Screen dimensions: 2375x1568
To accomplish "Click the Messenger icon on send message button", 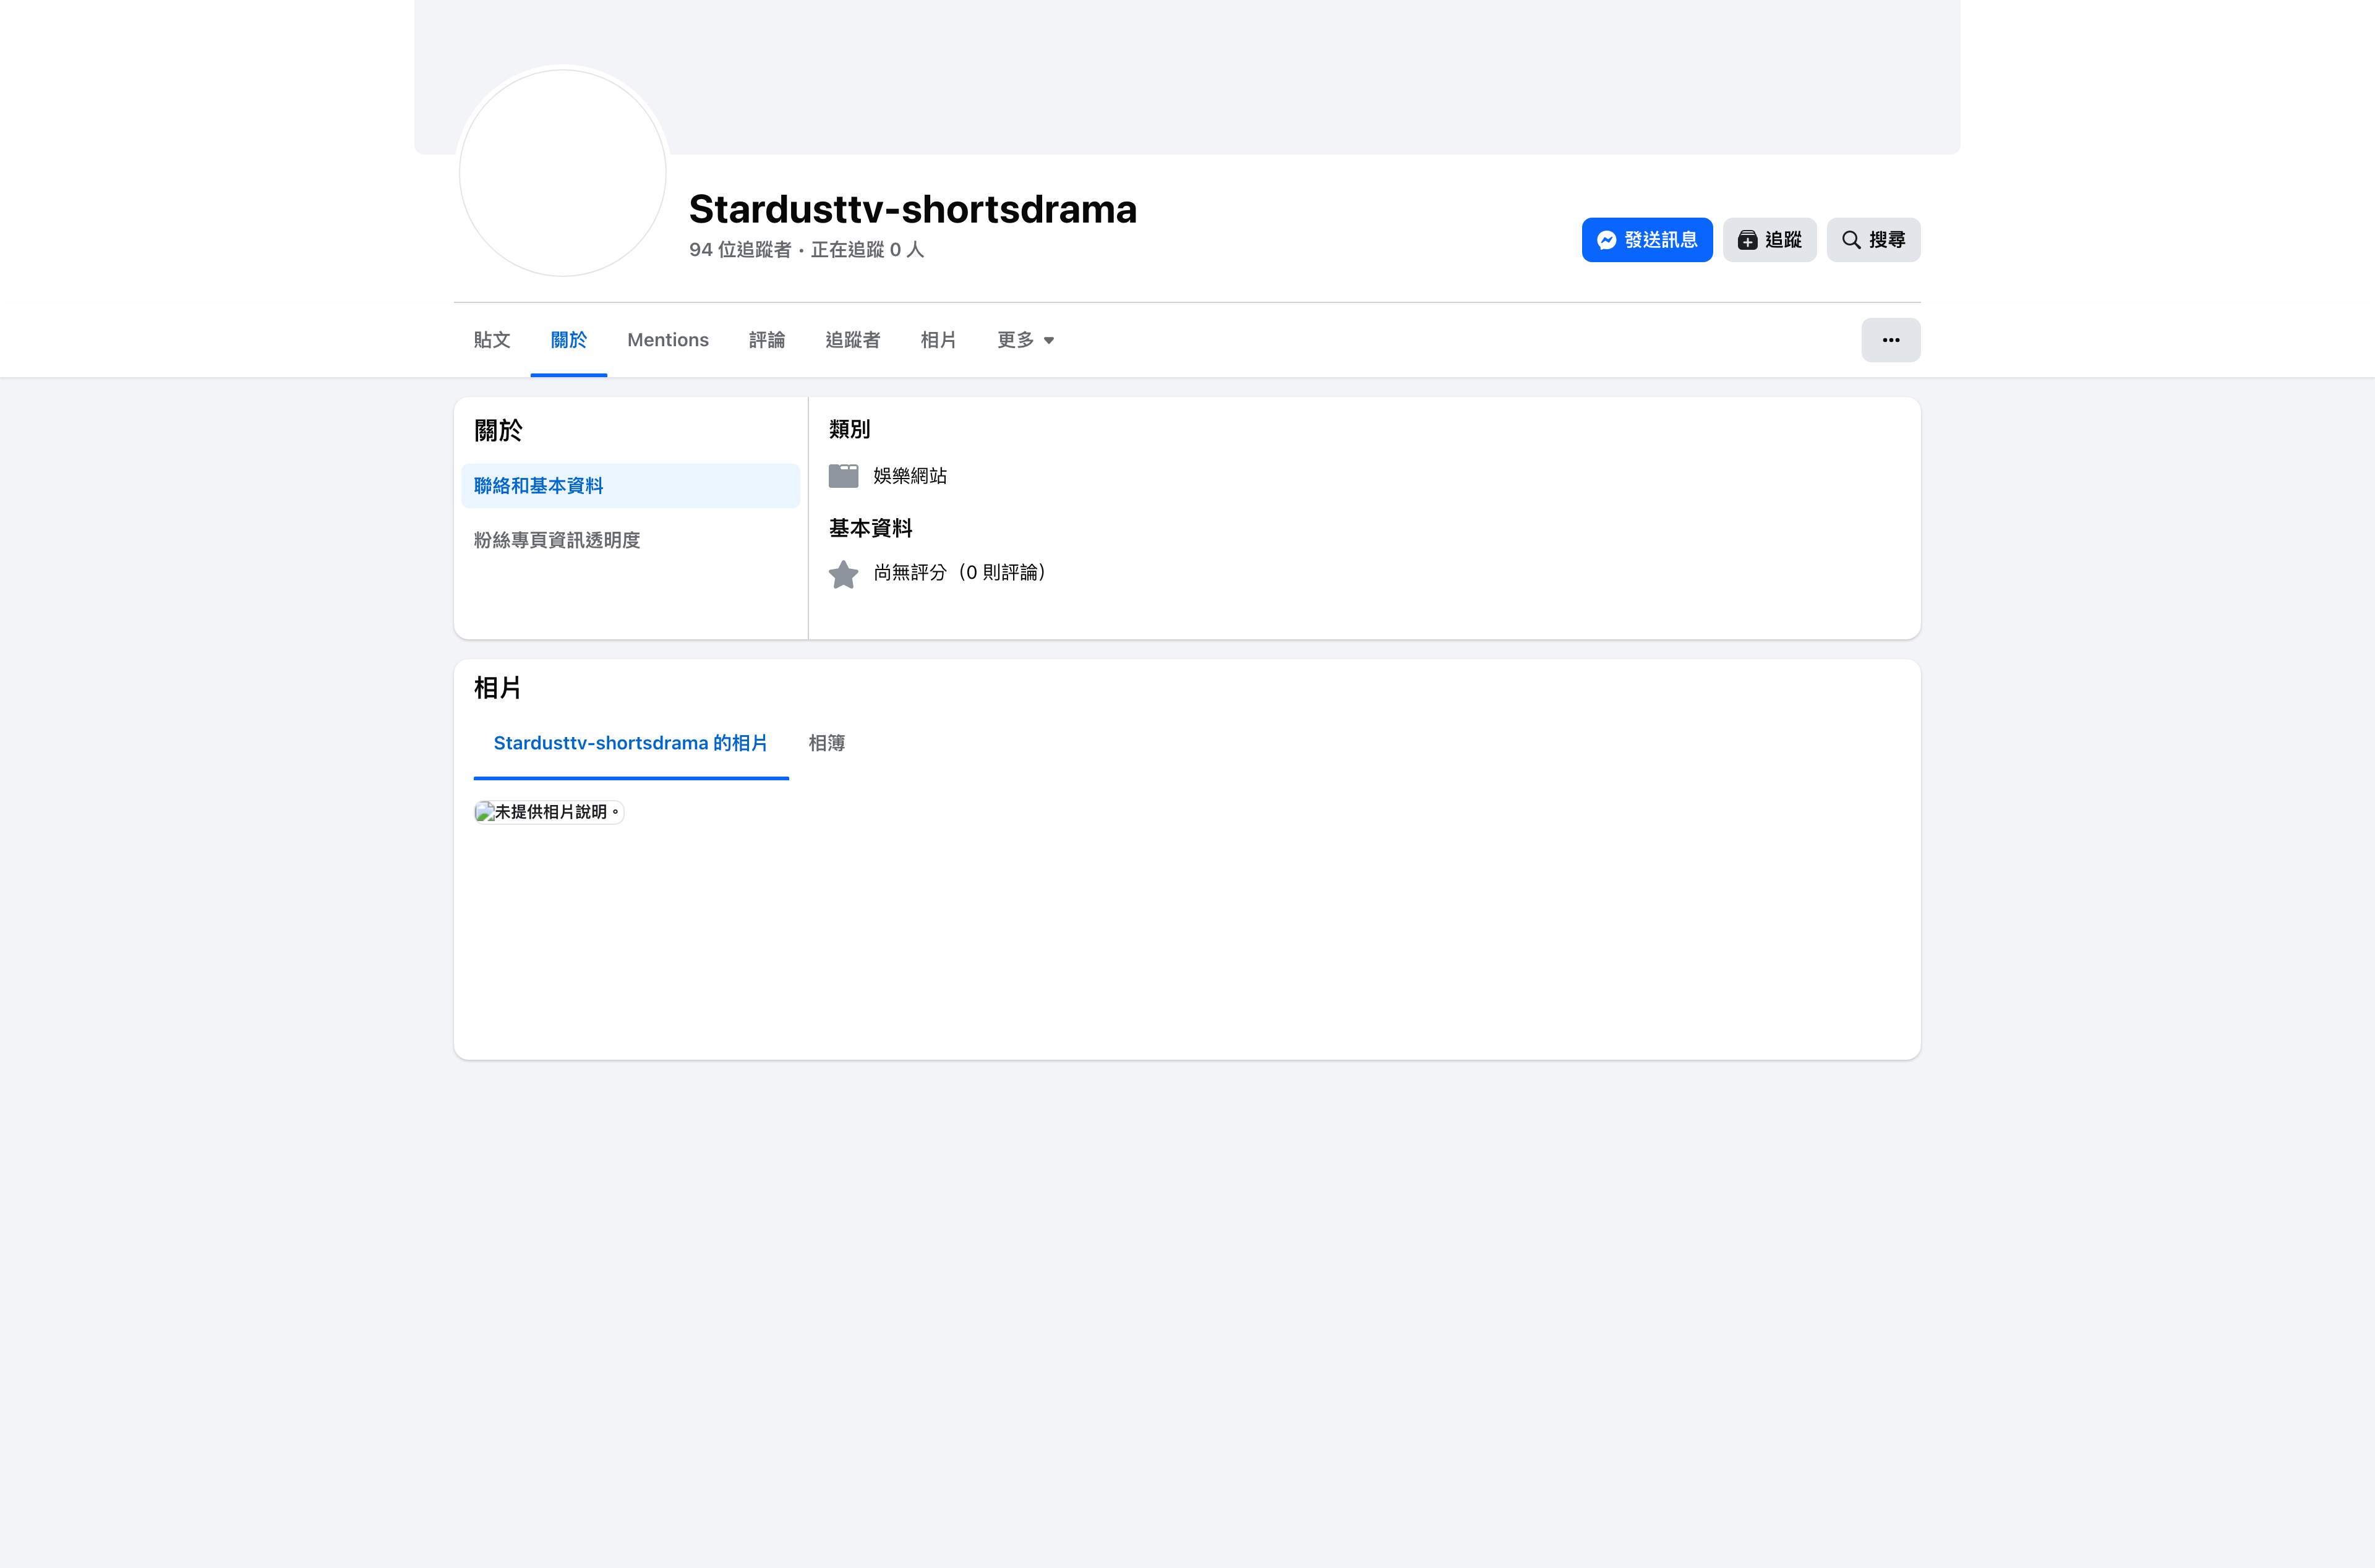I will pos(1606,240).
